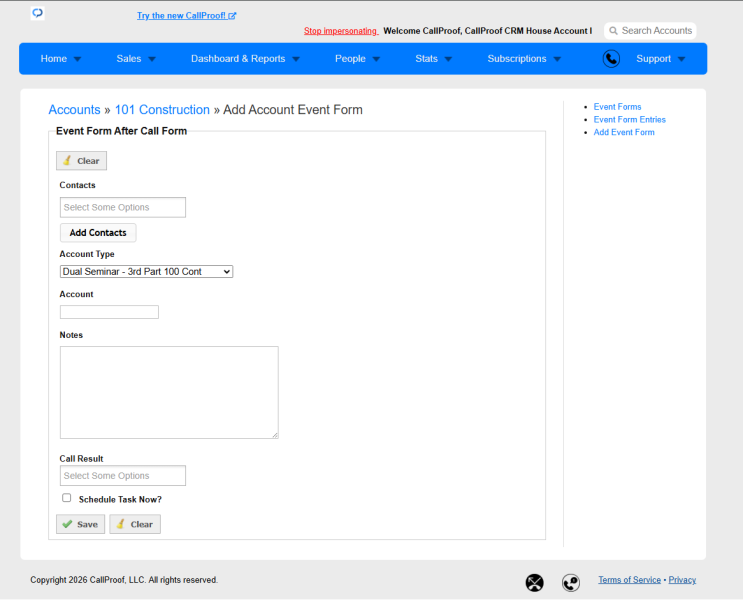Open the Home menu
743x600 pixels.
(54, 59)
